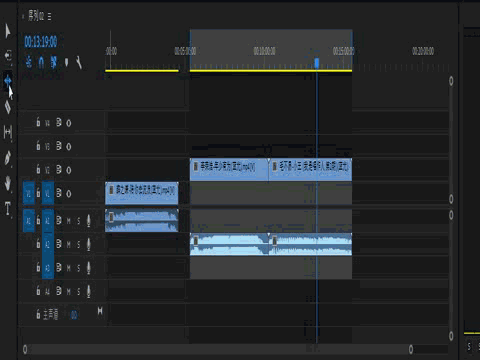Viewport: 480px width, 360px height.
Task: Toggle lock on audio track A2
Action: tap(38, 244)
